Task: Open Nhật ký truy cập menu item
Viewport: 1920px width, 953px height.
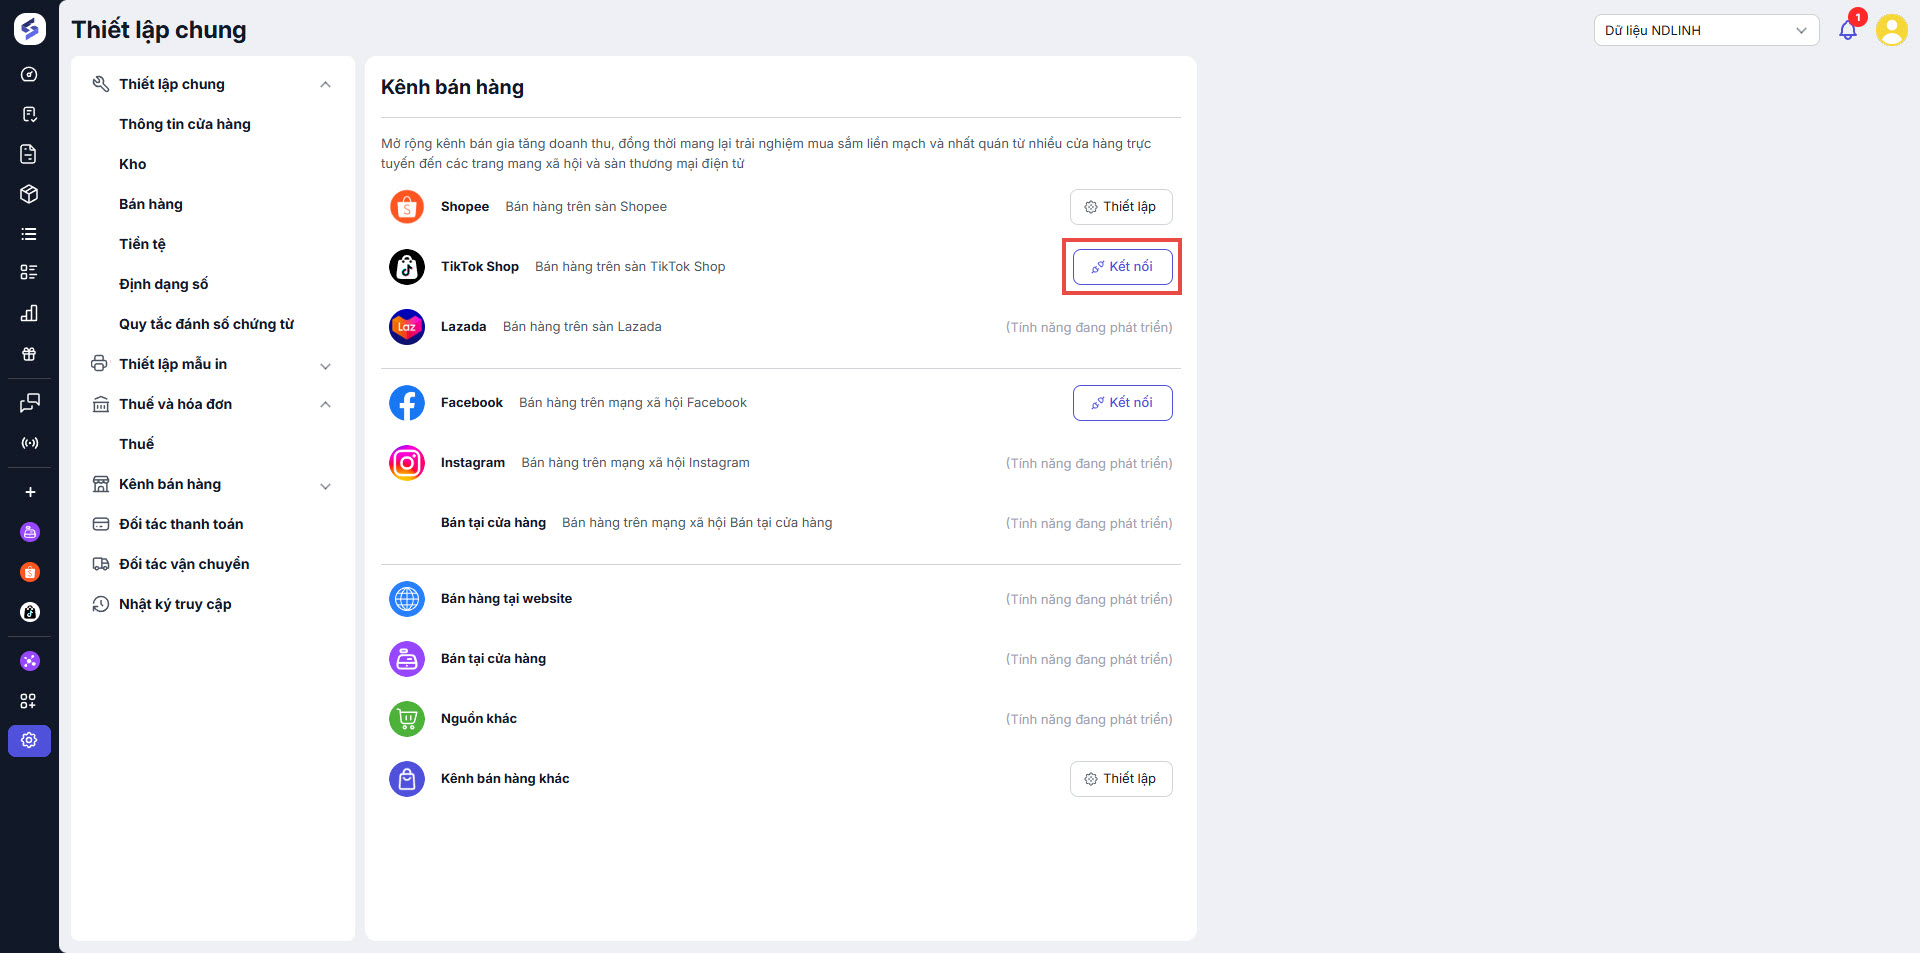Action: pos(175,604)
